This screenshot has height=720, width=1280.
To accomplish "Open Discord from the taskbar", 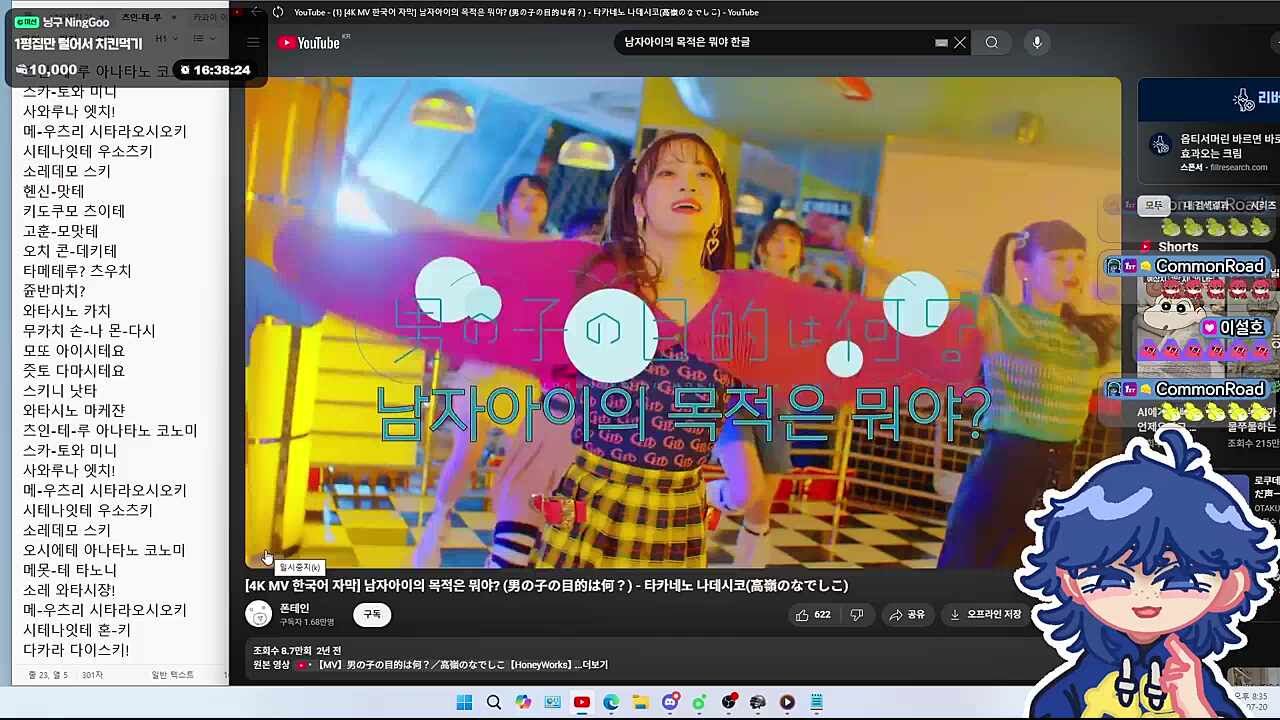I will coord(670,702).
